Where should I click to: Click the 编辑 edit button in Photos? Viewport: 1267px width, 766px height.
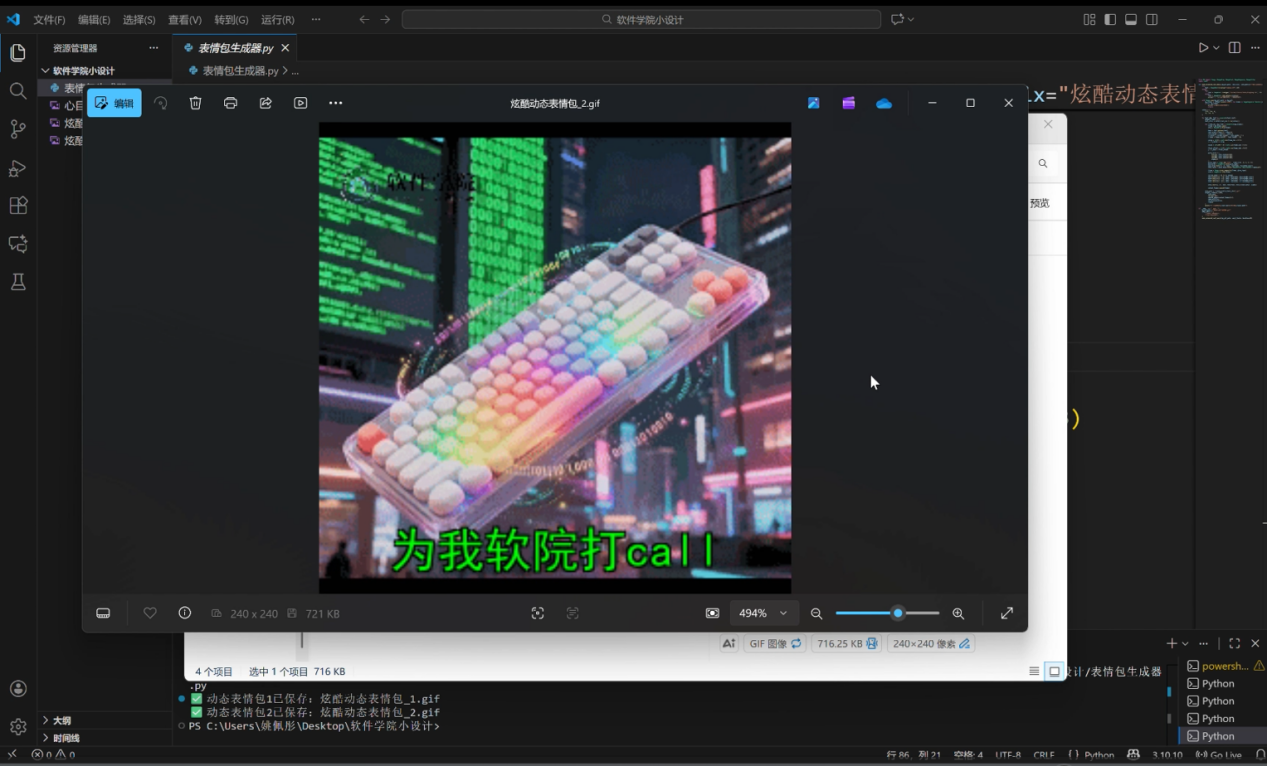click(114, 103)
